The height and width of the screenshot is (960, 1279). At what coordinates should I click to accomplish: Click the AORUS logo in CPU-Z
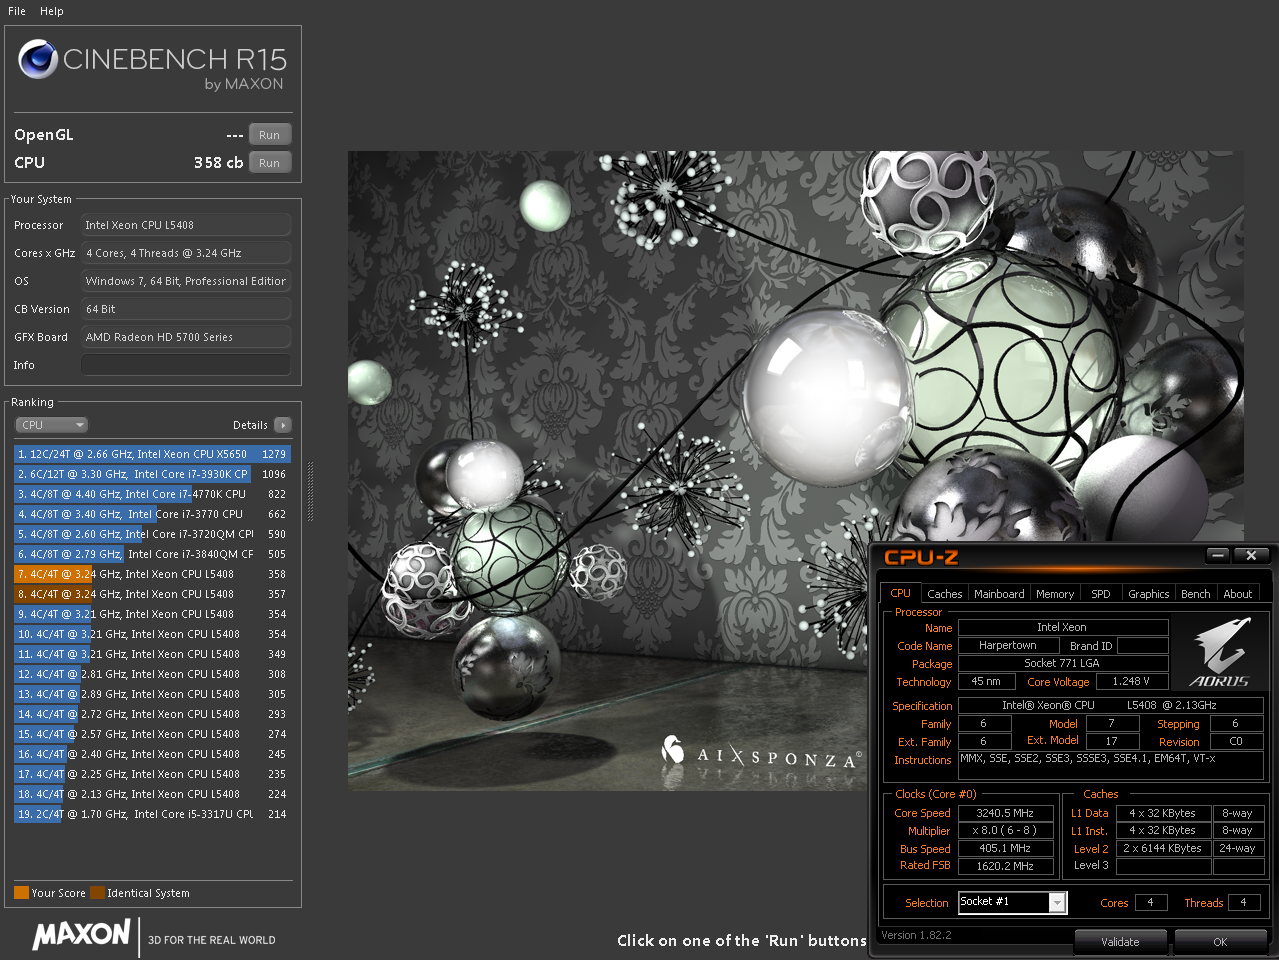click(1220, 653)
